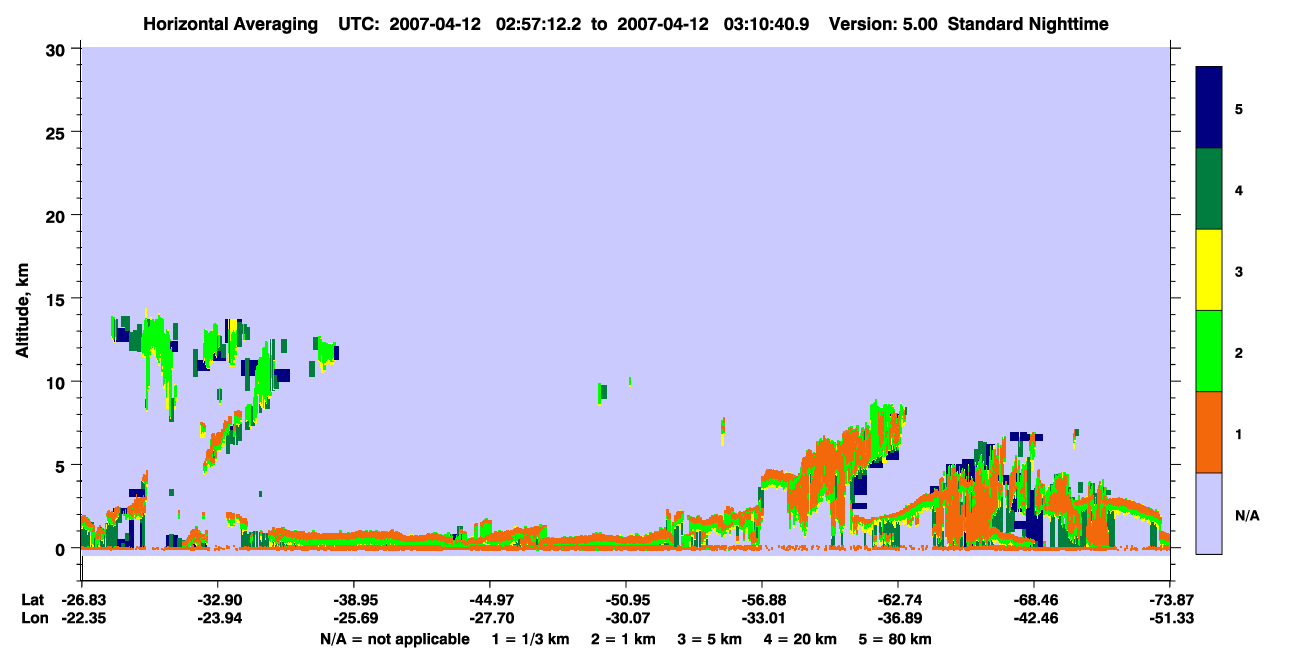
Task: Click the bright green color bar segment labeled 2
Action: click(1209, 351)
